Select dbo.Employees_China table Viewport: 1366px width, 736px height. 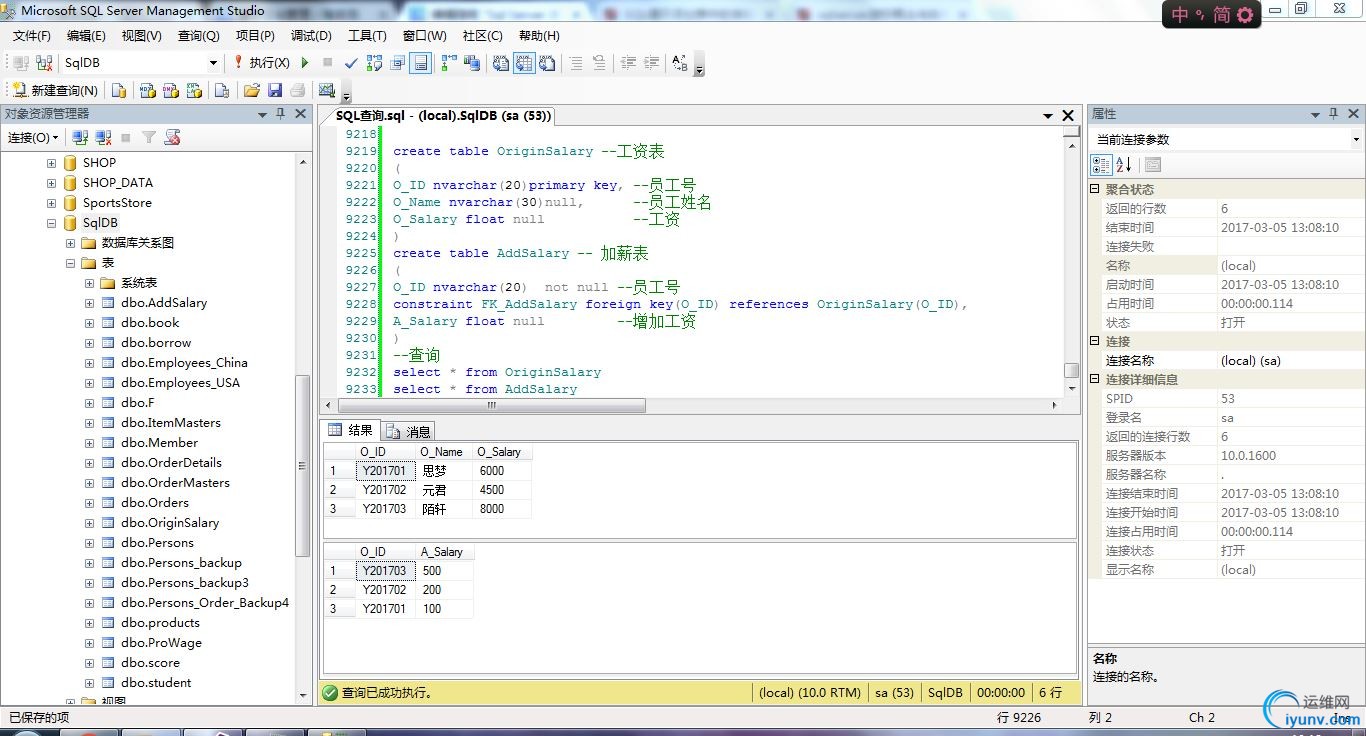184,363
